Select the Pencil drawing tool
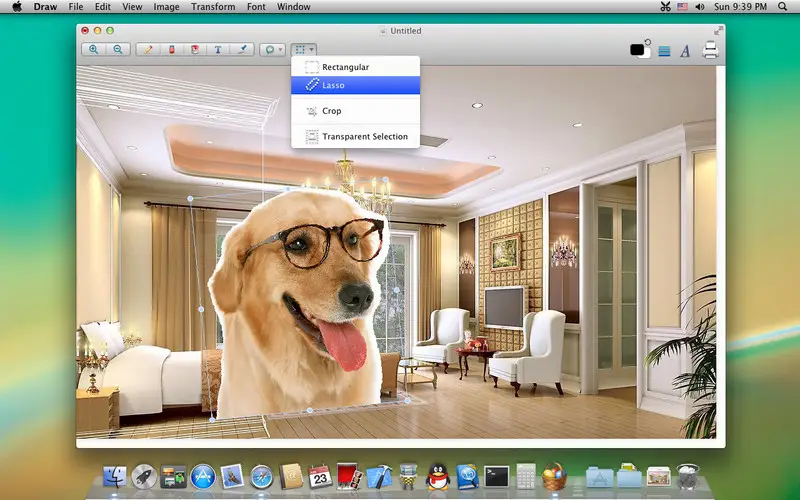This screenshot has height=500, width=800. coord(148,49)
